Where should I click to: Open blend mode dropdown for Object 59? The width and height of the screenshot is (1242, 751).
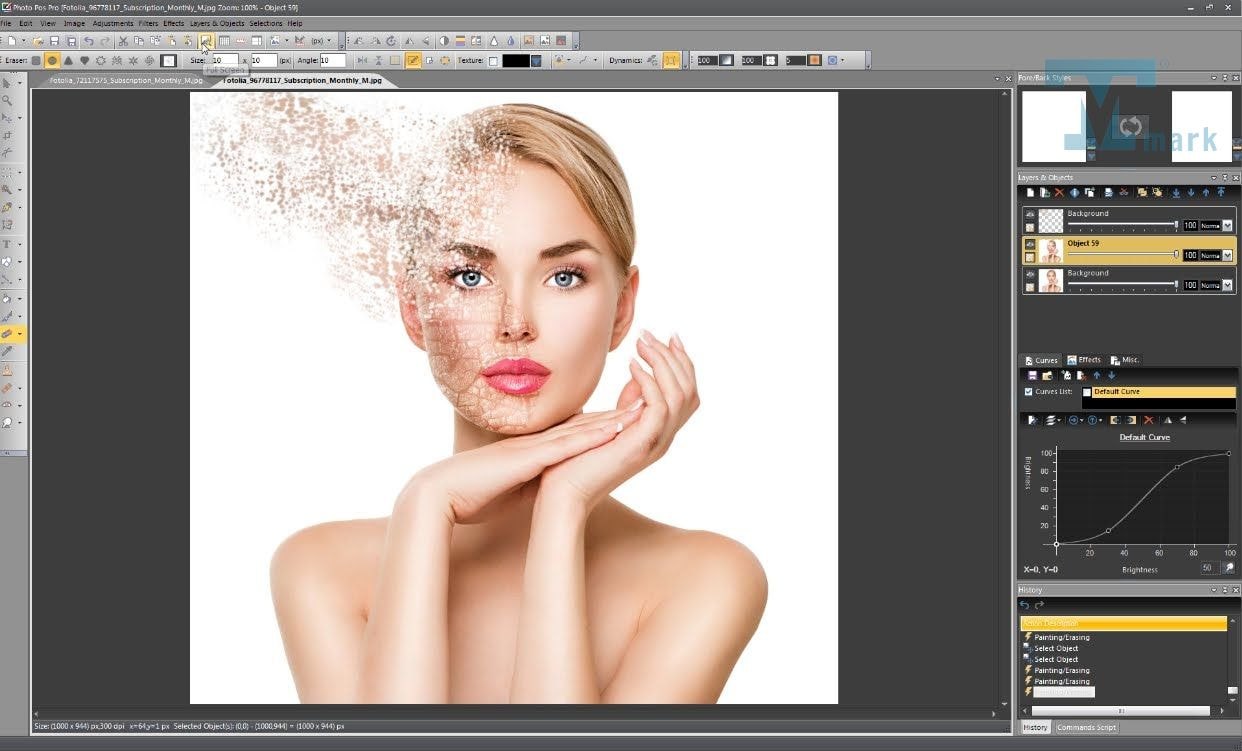[x=1227, y=256]
